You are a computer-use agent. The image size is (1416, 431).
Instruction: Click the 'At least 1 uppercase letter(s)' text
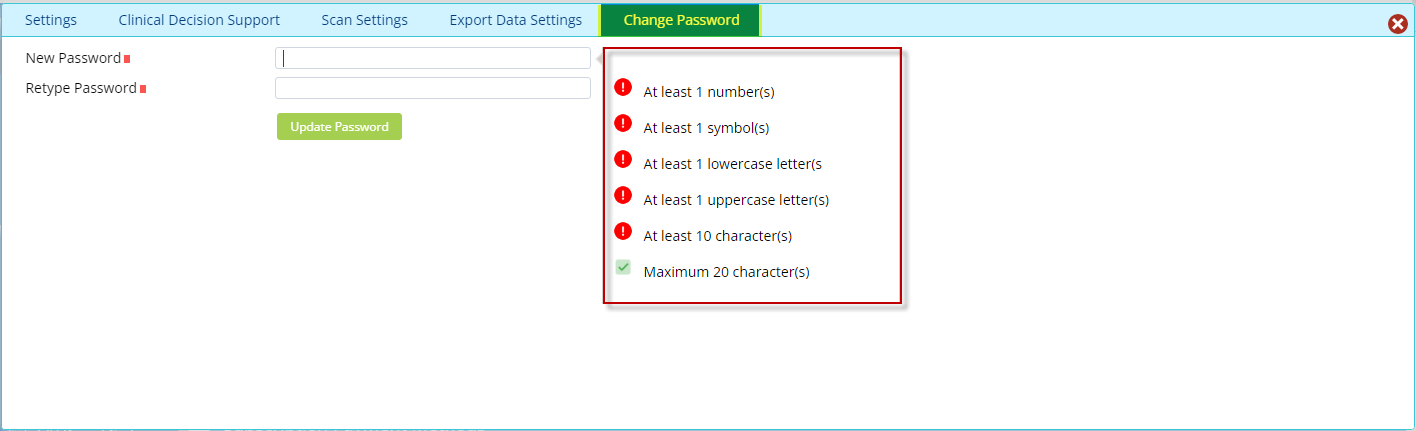736,200
